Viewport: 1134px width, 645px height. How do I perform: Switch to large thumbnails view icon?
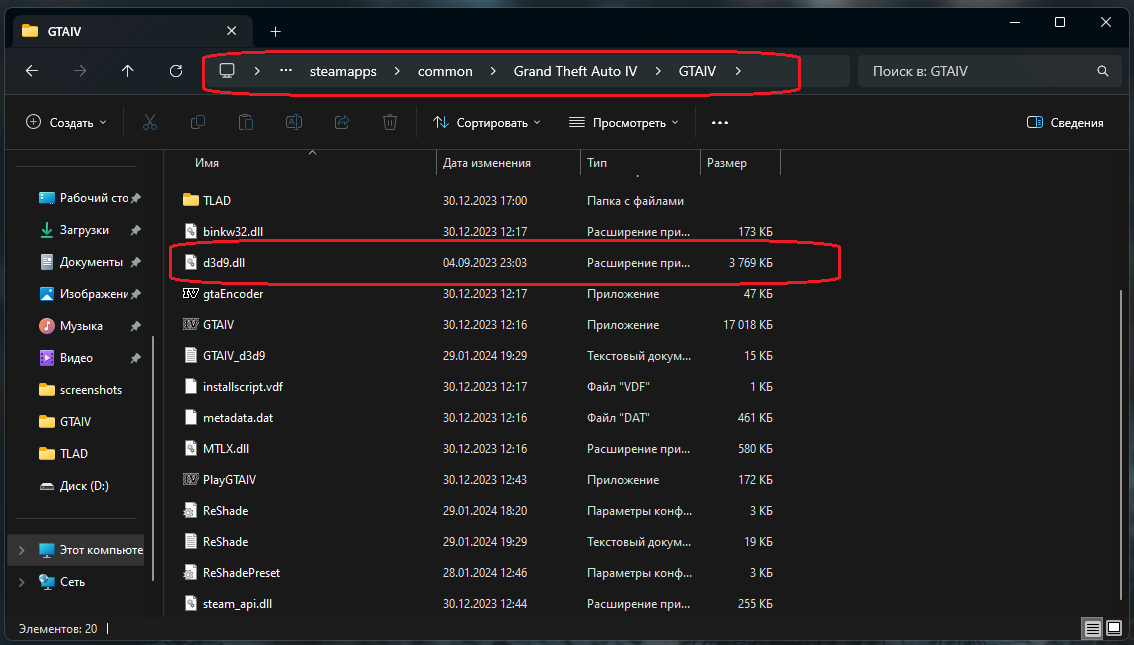(1114, 628)
